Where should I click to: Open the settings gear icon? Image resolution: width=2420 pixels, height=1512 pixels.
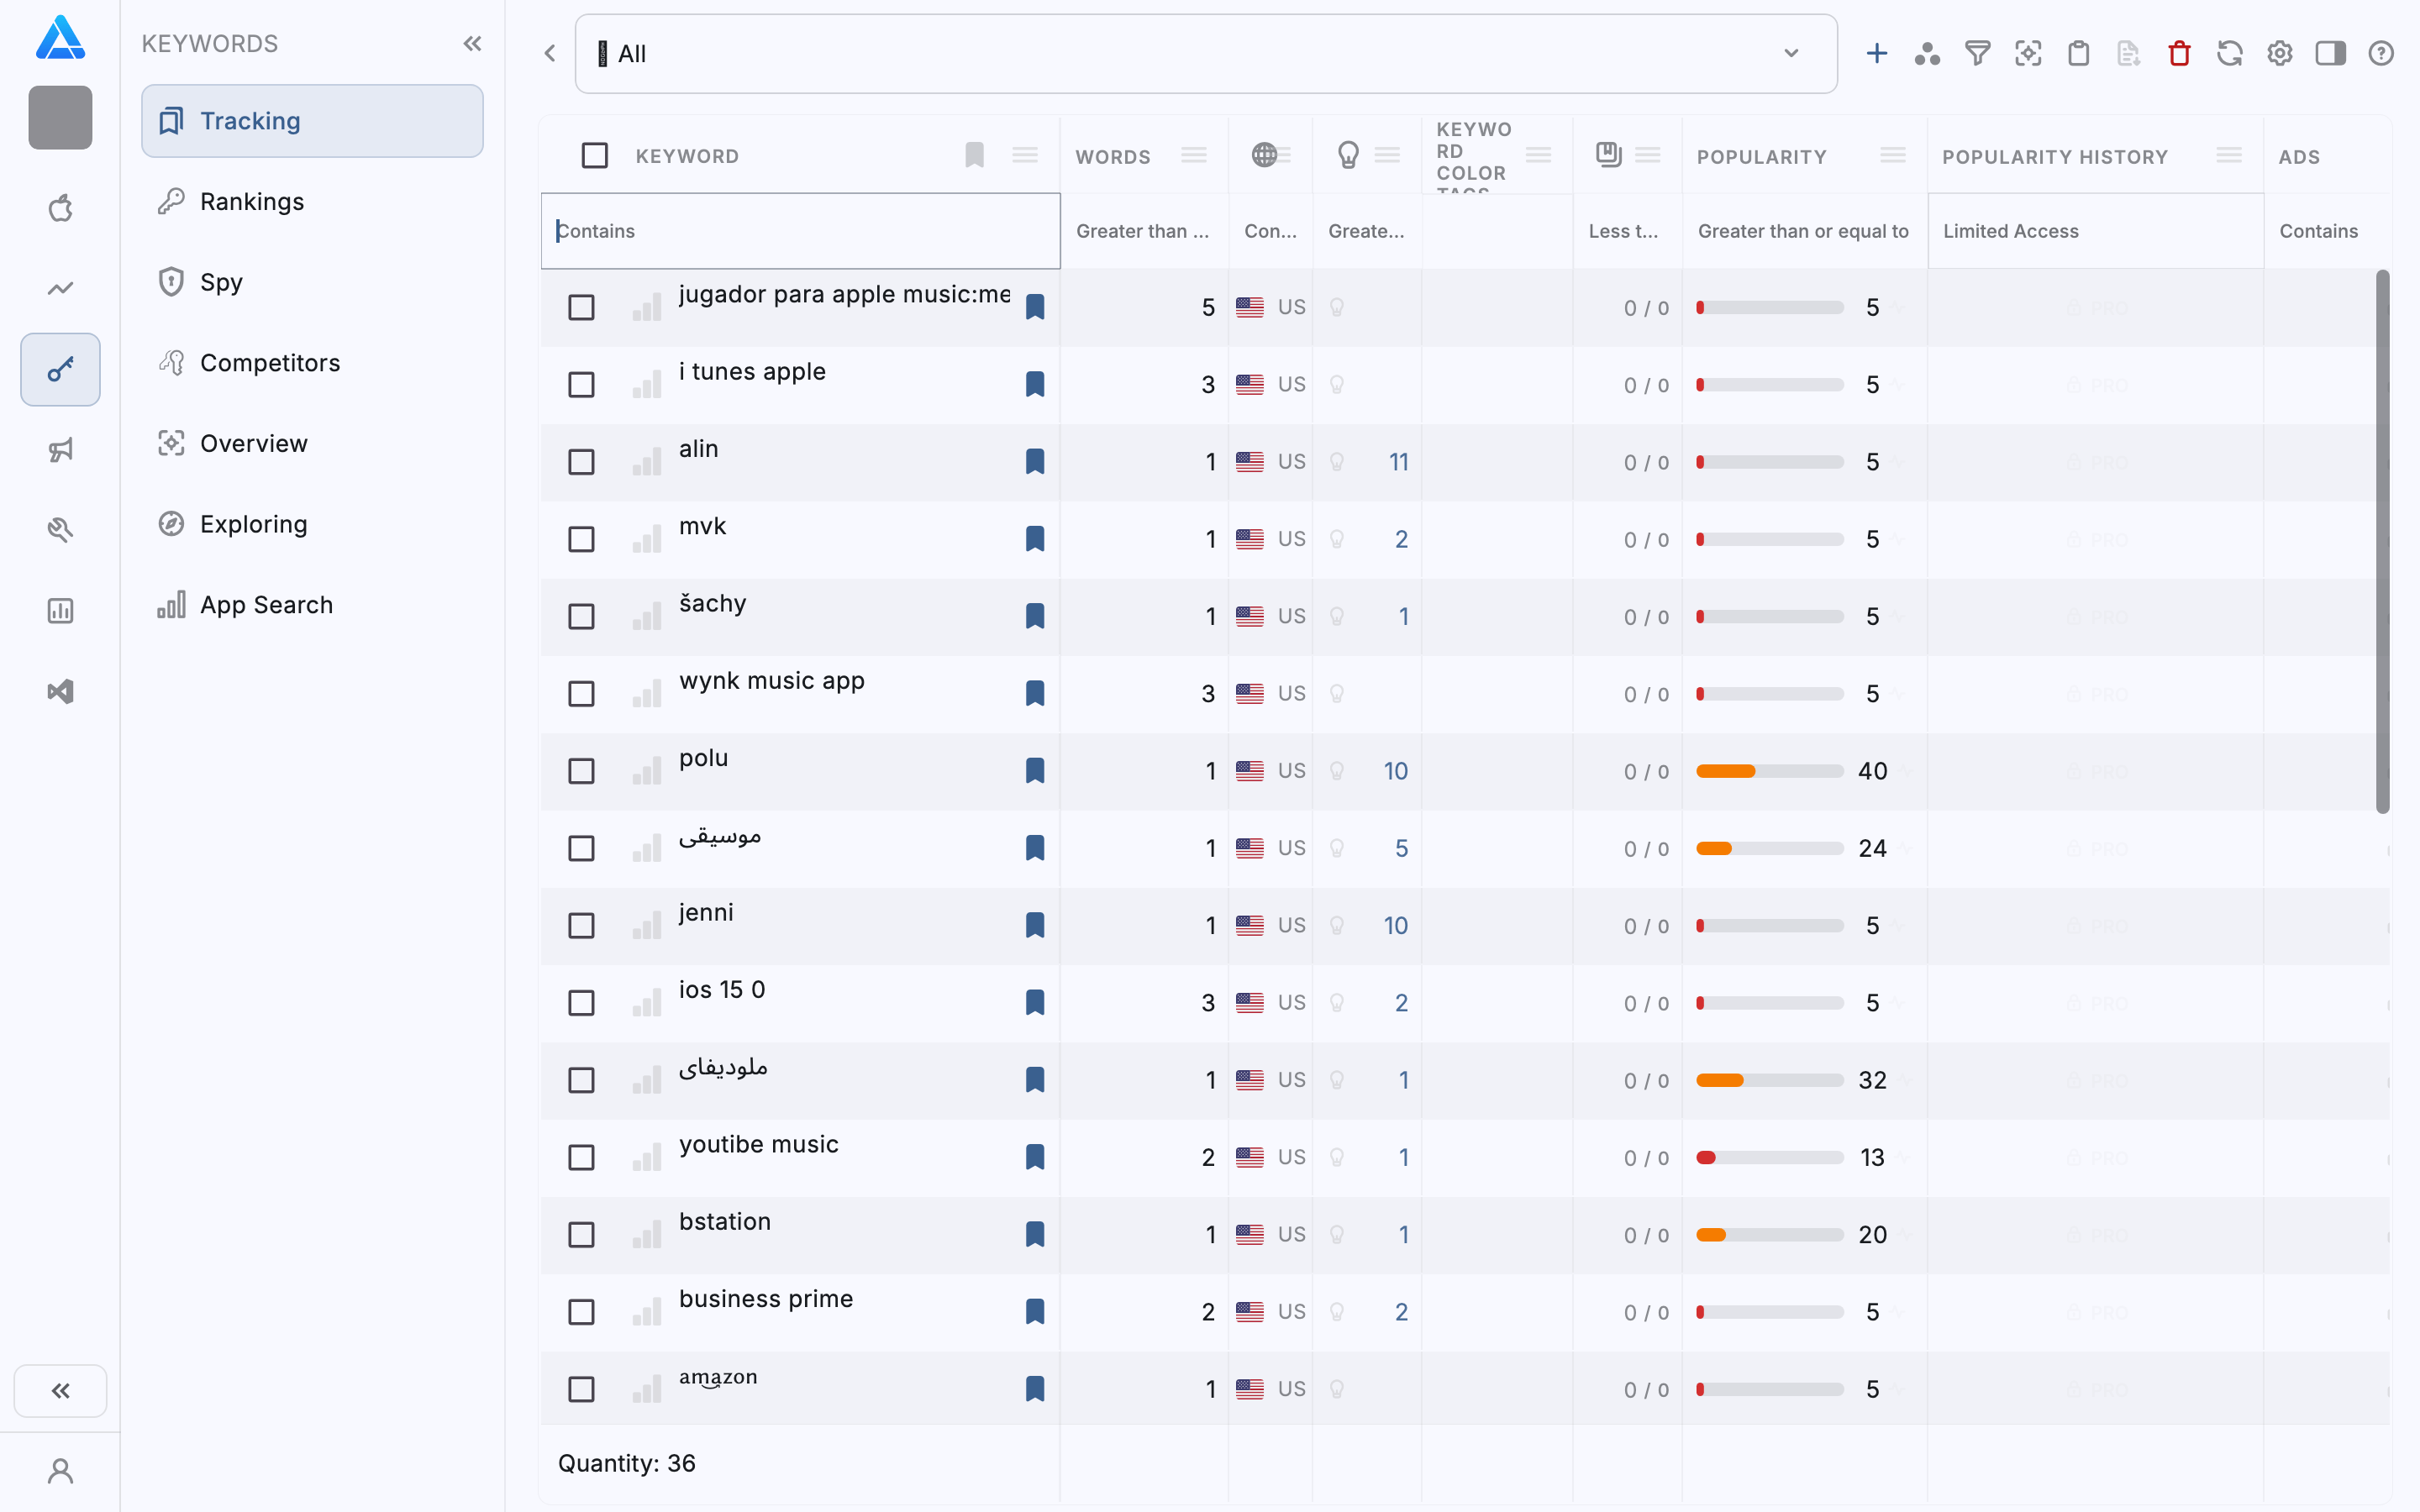(x=2279, y=54)
